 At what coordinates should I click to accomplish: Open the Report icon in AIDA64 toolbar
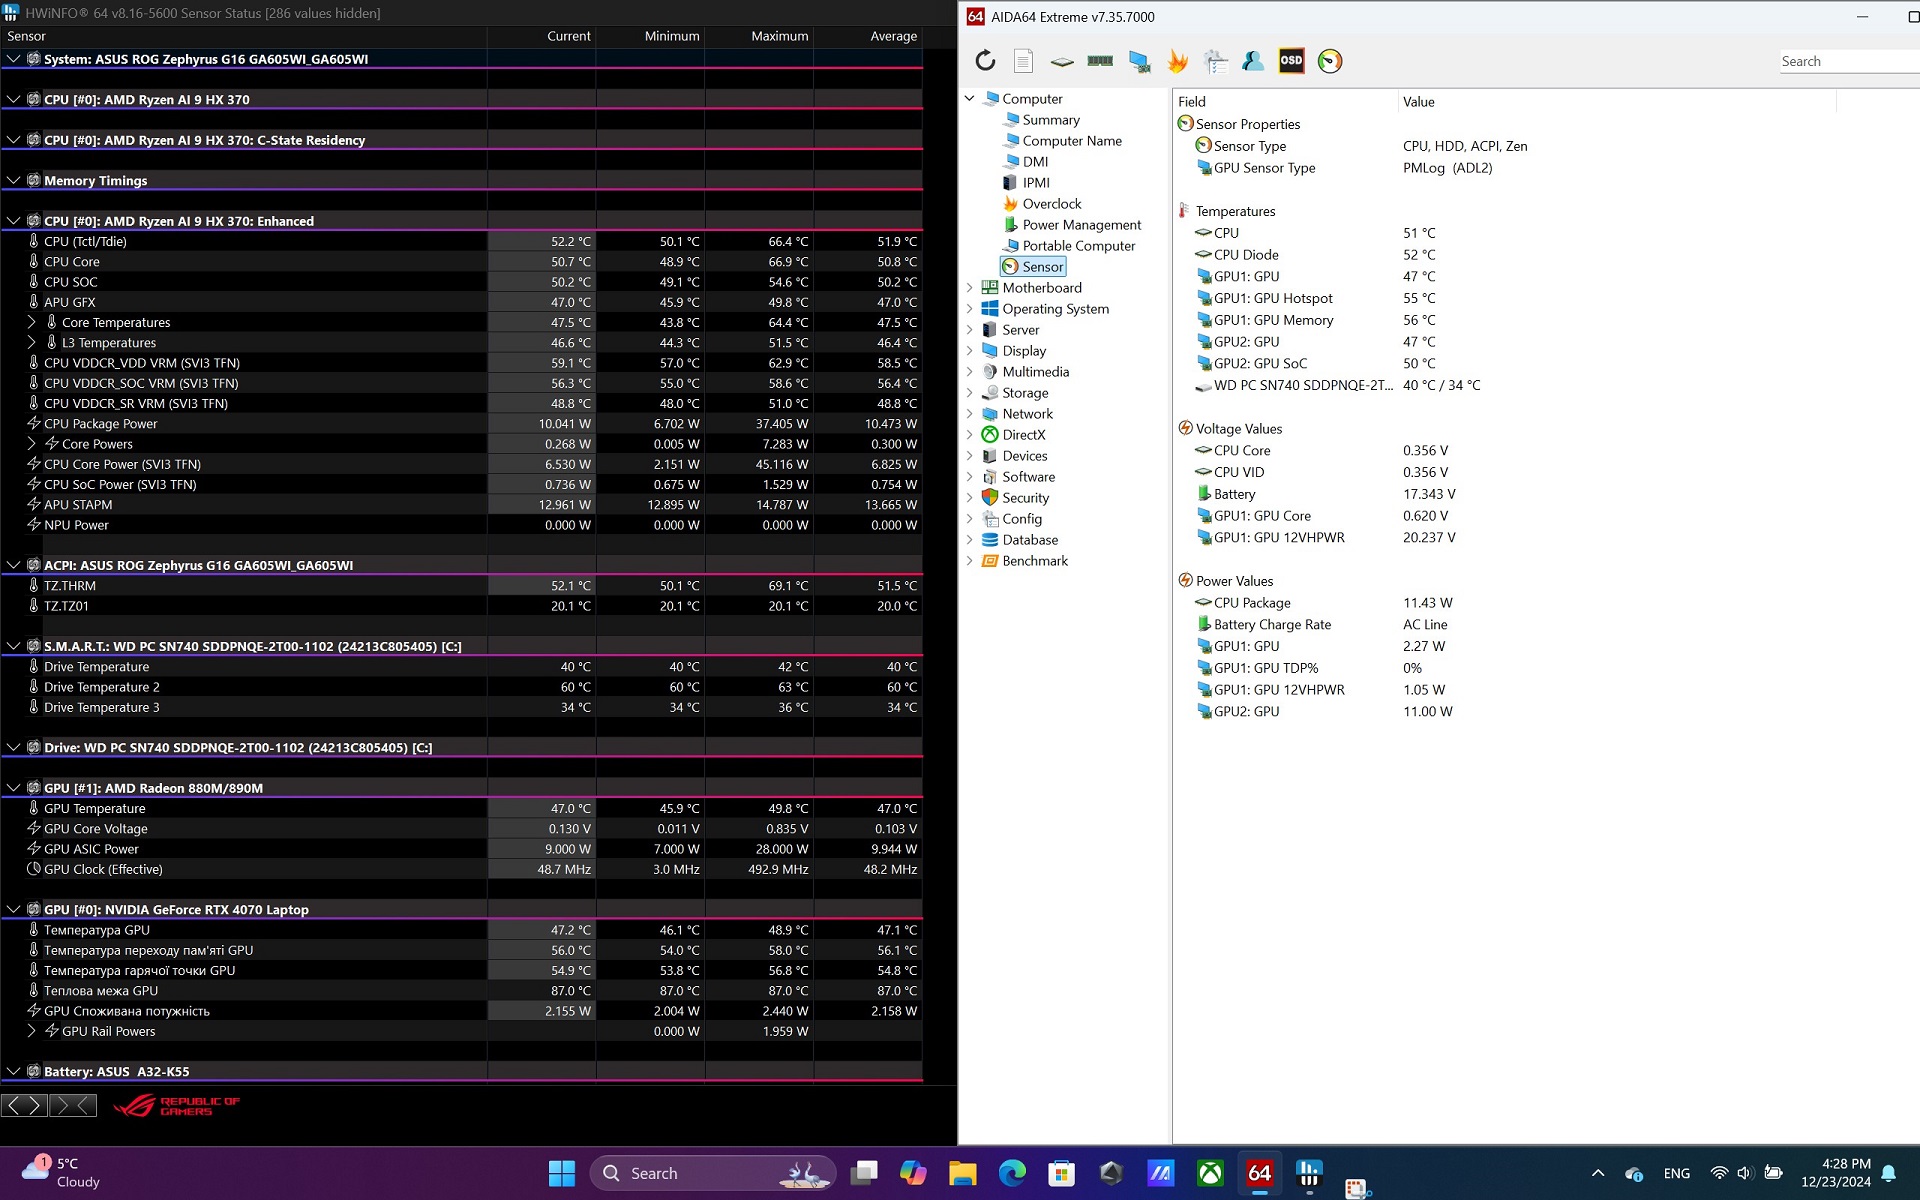pos(1023,61)
